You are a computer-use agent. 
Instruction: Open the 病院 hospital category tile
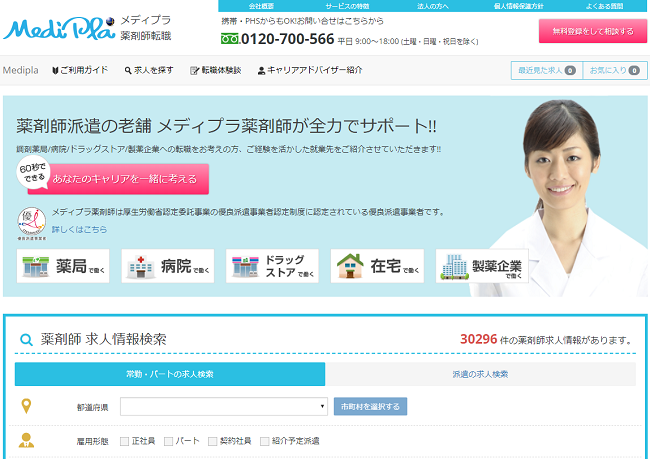(167, 266)
